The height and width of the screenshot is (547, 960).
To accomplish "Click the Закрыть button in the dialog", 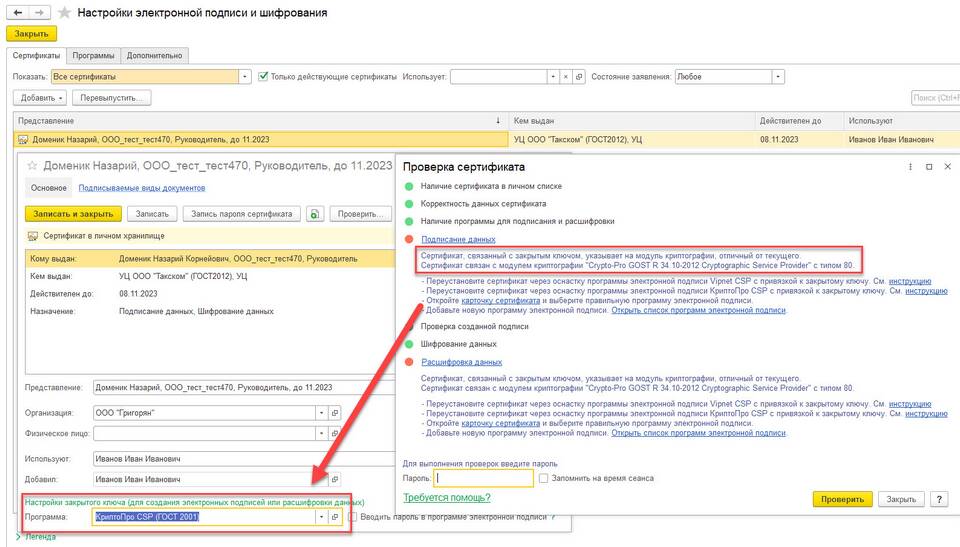I will point(901,499).
